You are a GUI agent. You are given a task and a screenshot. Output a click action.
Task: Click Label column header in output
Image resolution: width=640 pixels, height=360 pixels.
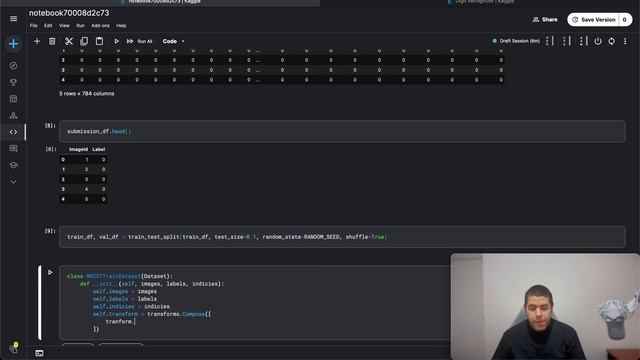(x=98, y=149)
